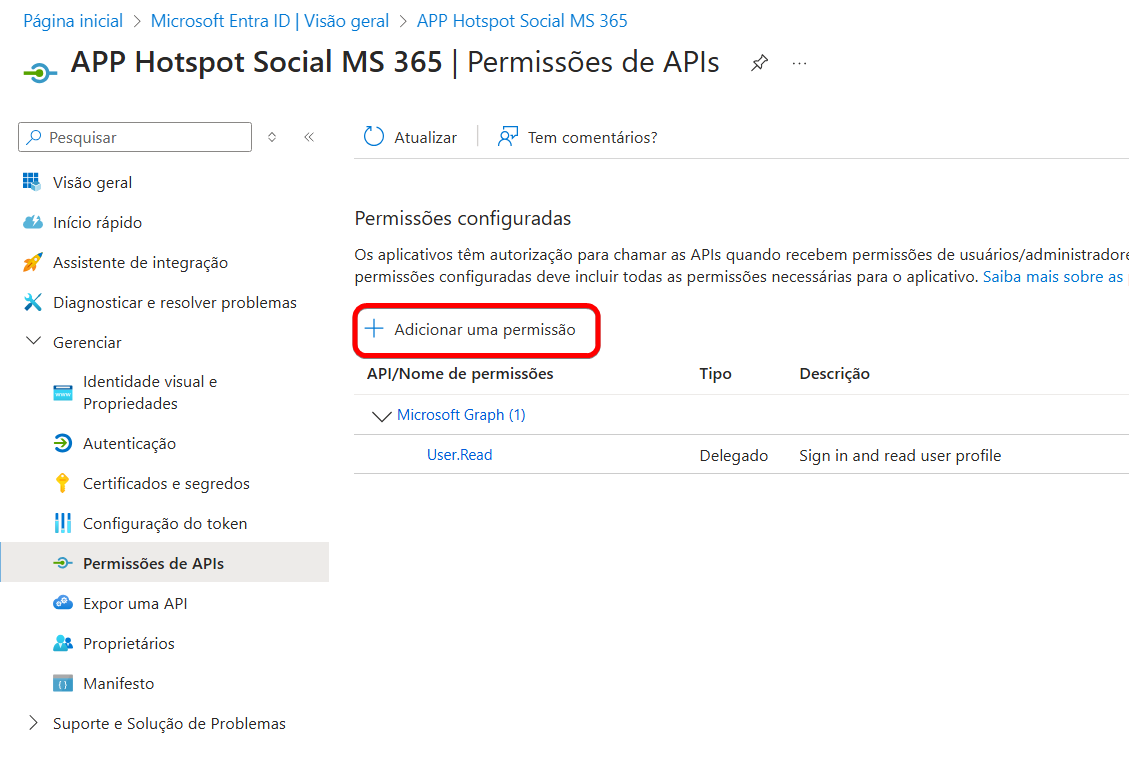The width and height of the screenshot is (1129, 766).
Task: Open the ellipsis more options menu
Action: 799,63
